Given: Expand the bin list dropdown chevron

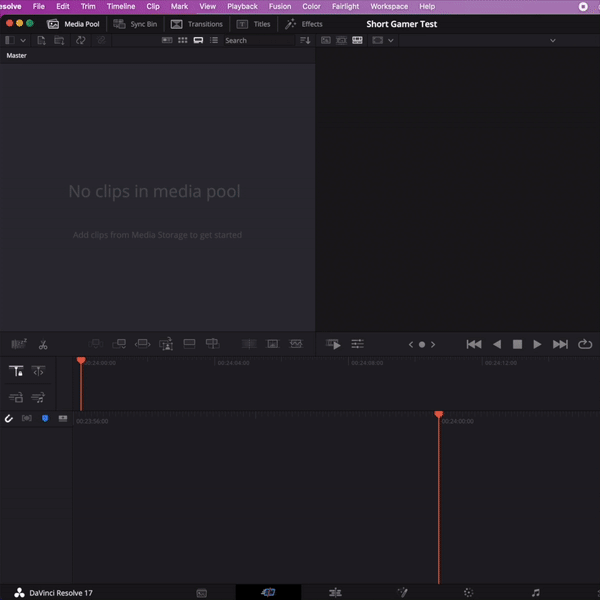Looking at the screenshot, I should click(x=23, y=40).
